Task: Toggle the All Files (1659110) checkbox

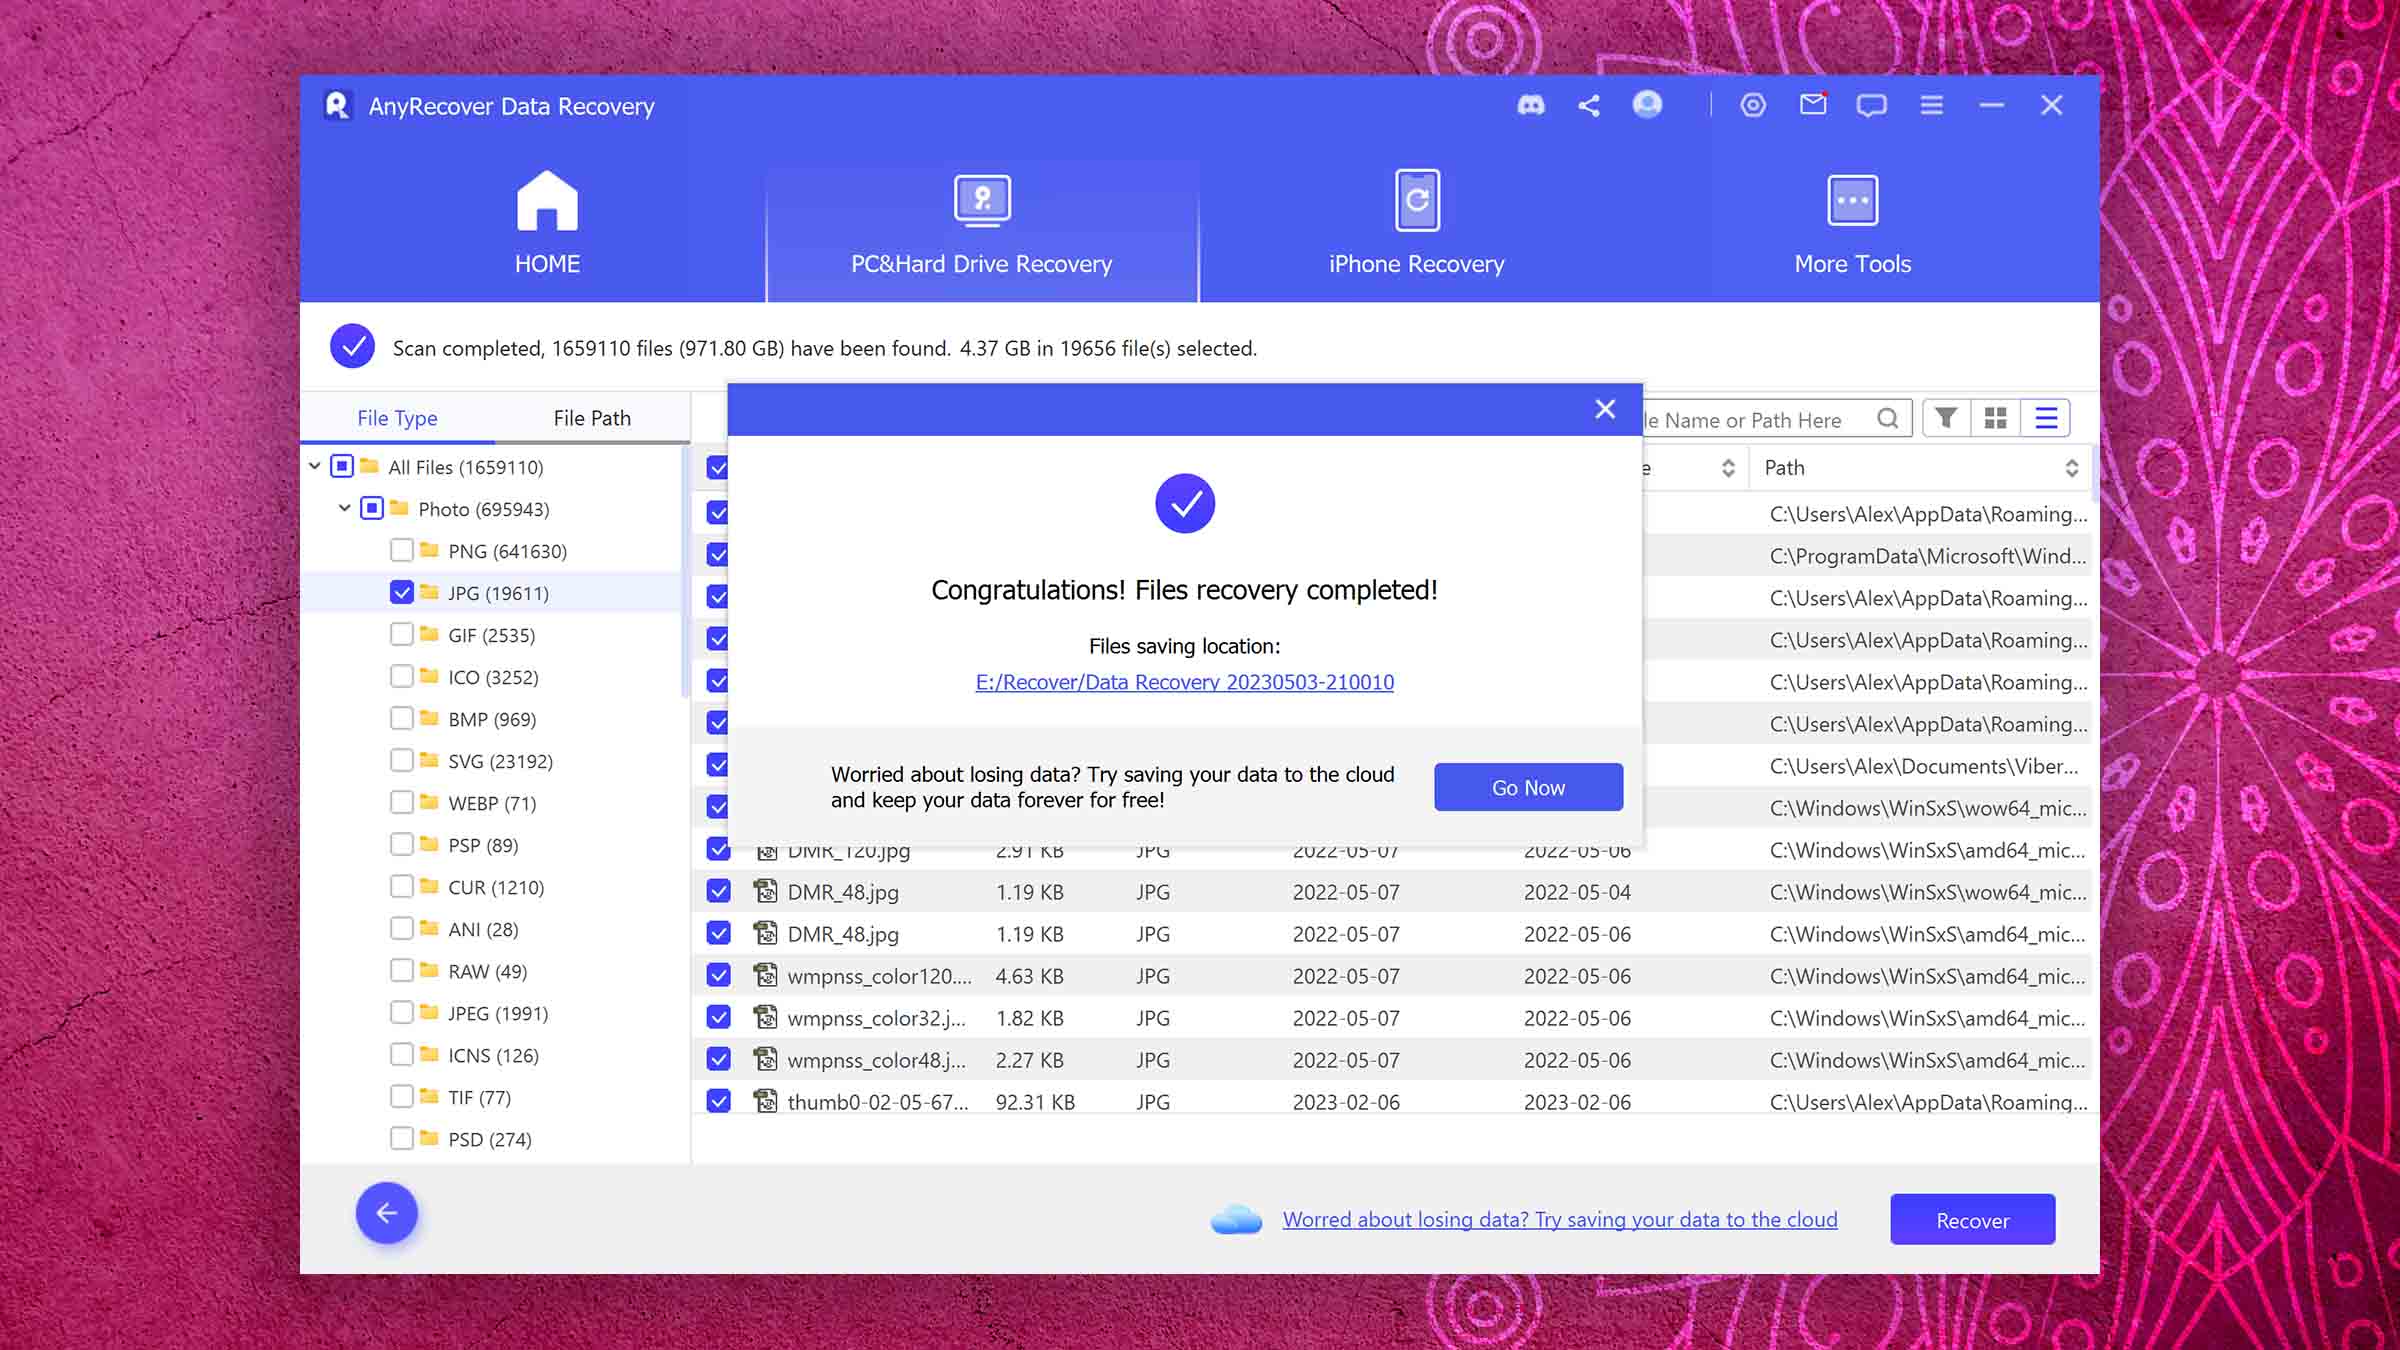Action: click(x=342, y=466)
